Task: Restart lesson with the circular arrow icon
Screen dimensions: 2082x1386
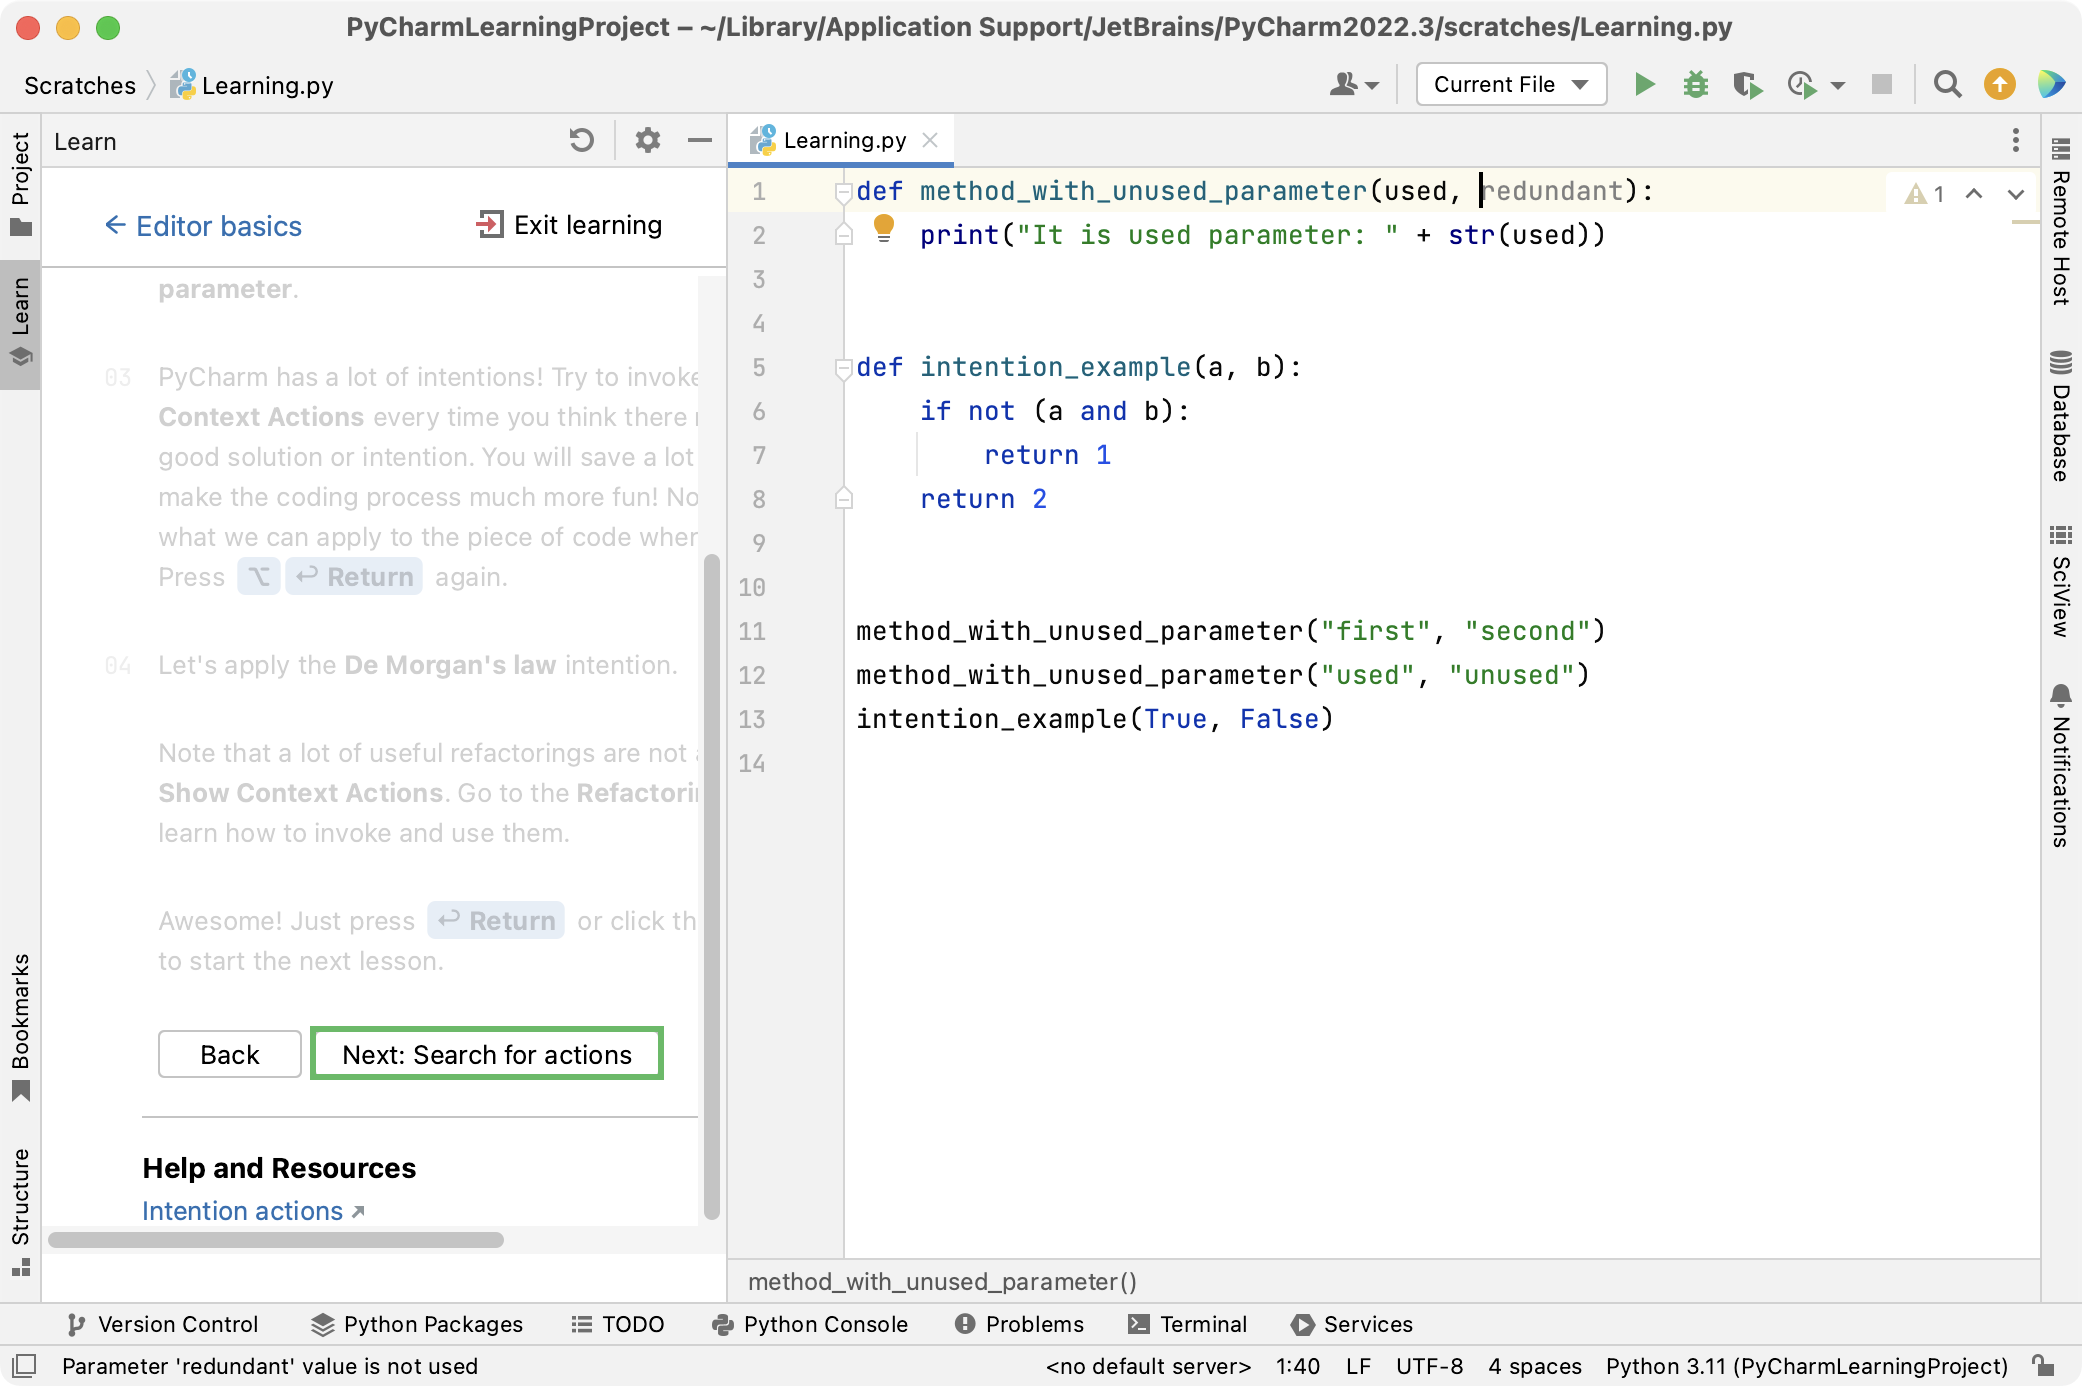Action: pos(582,141)
